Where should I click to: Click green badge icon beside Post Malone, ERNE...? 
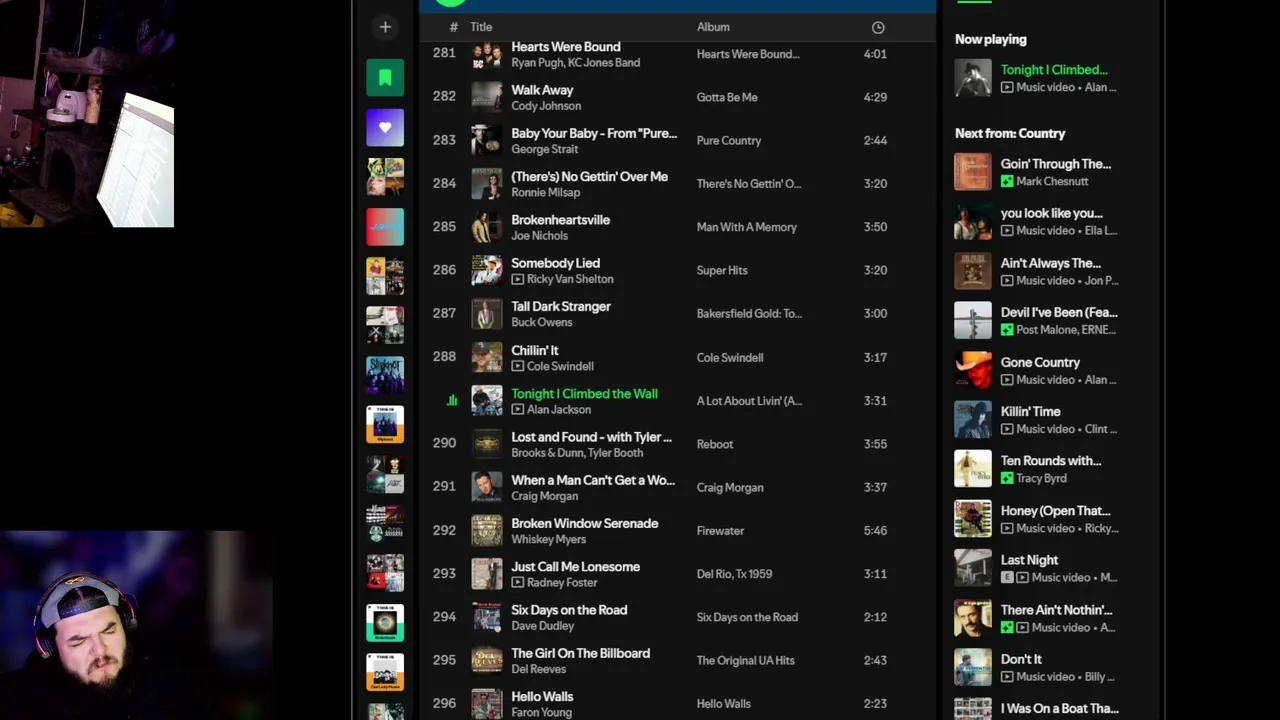(1007, 329)
